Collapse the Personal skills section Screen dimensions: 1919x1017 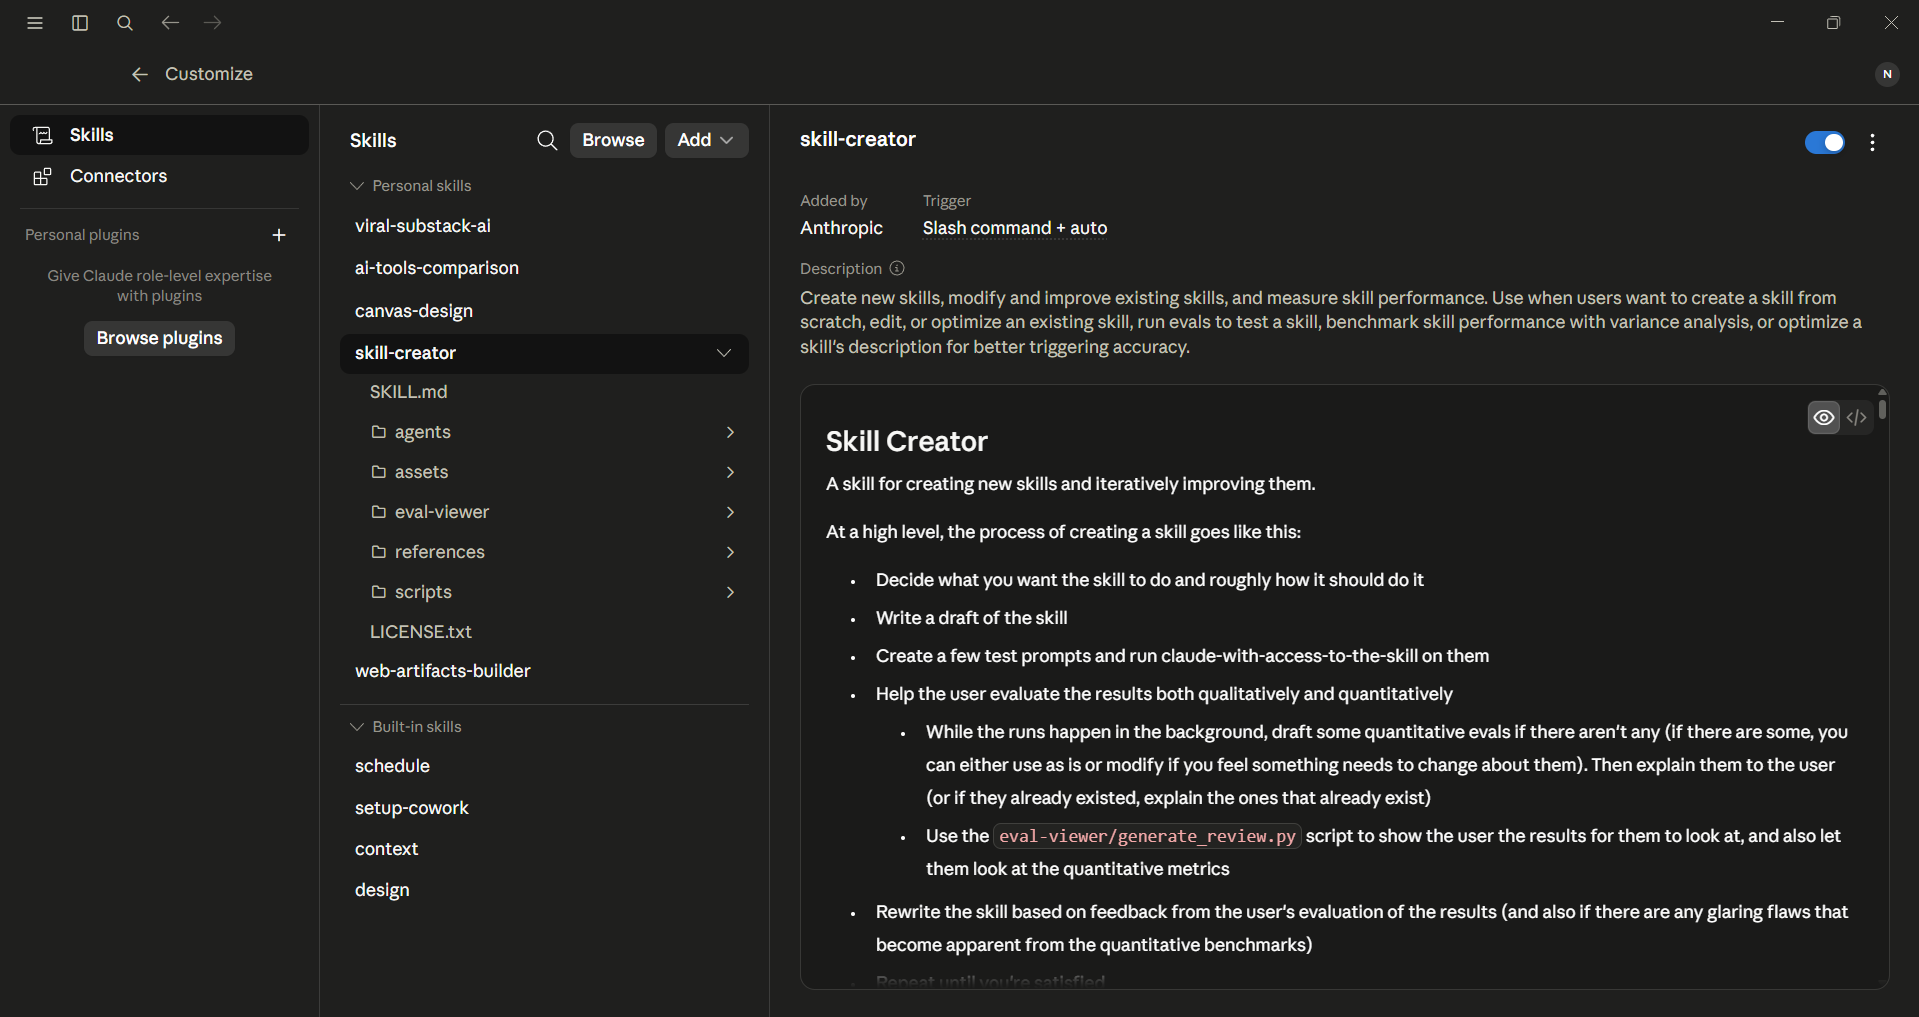pos(411,186)
